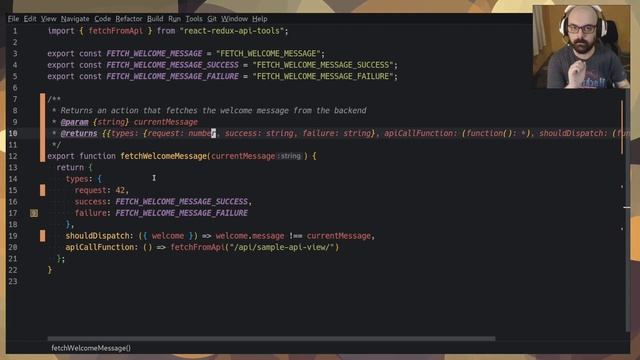This screenshot has height=360, width=640.
Task: Click the orange change marker beside line 15
Action: (42, 190)
